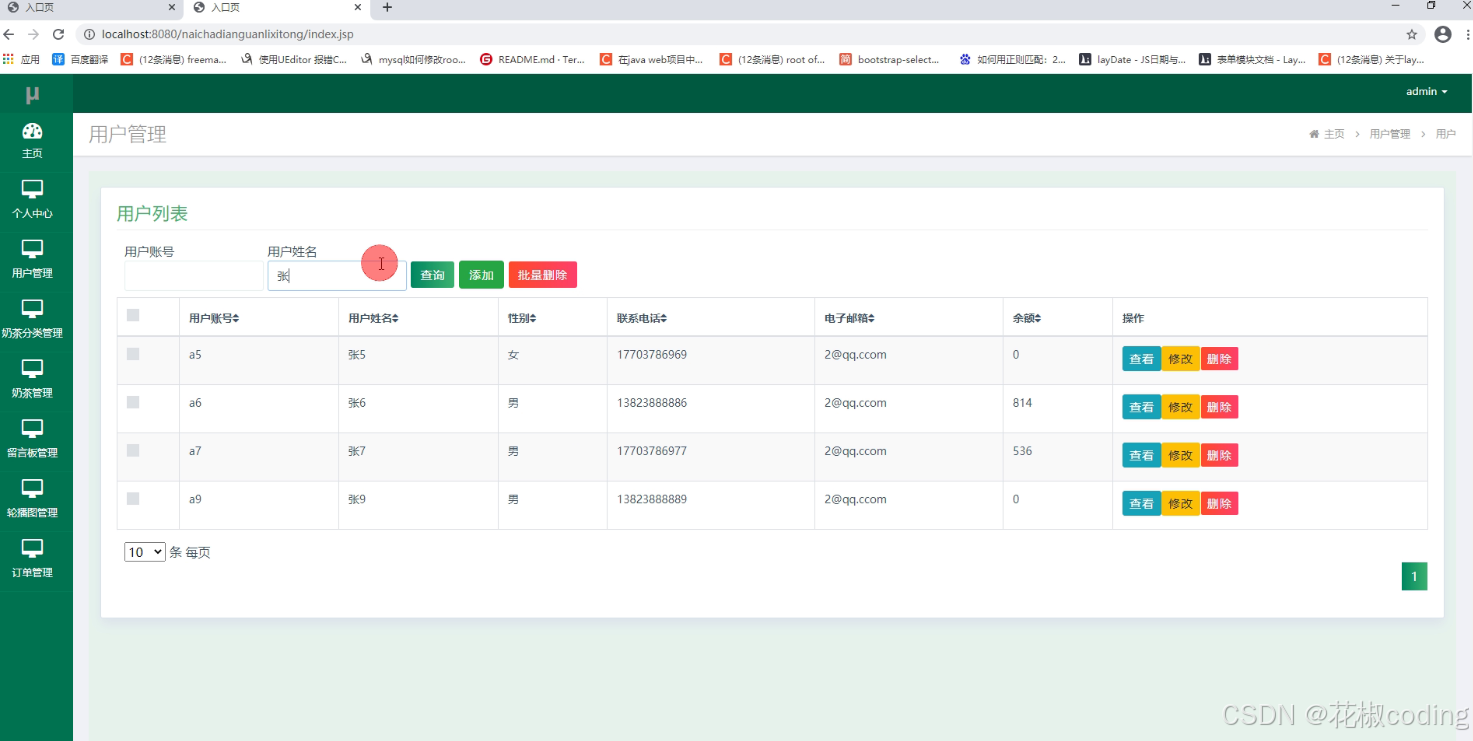Open bootstrap-select bookmark
The width and height of the screenshot is (1473, 741).
890,59
